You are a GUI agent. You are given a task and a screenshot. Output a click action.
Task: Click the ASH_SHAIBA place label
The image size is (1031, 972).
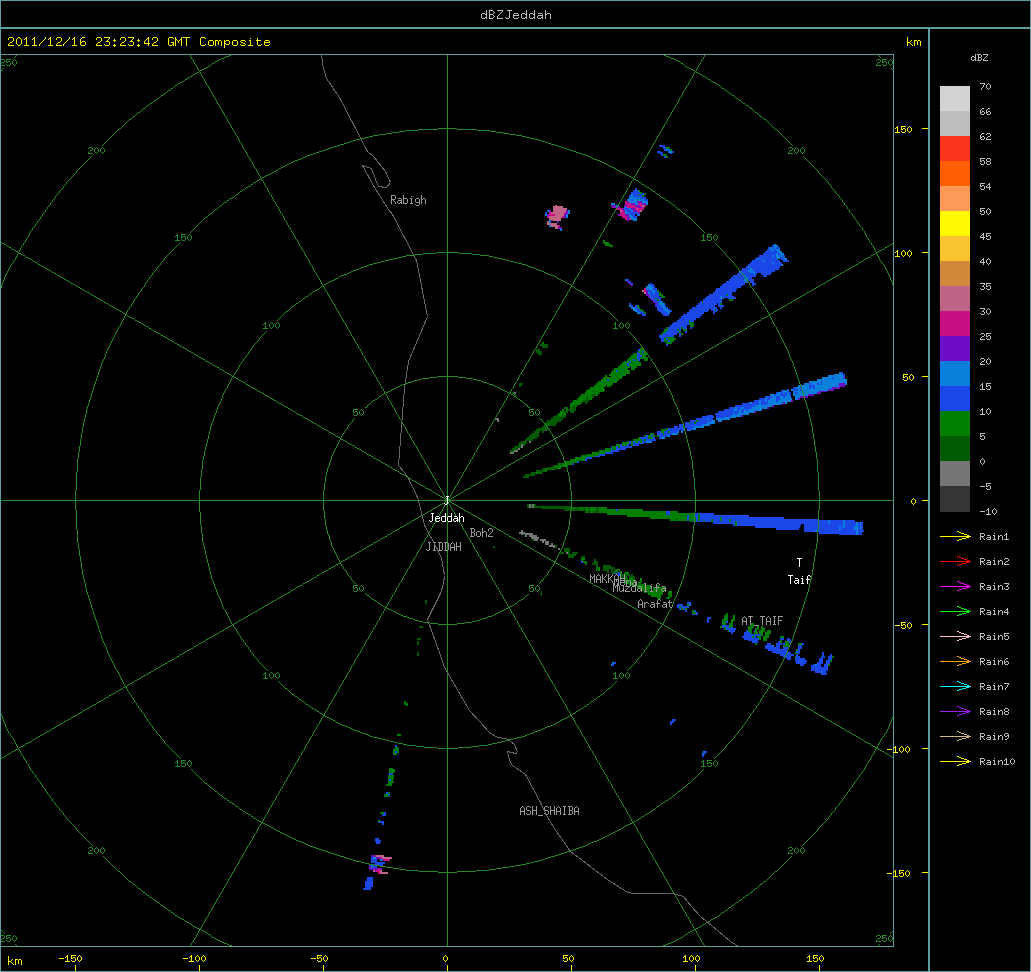pos(550,811)
